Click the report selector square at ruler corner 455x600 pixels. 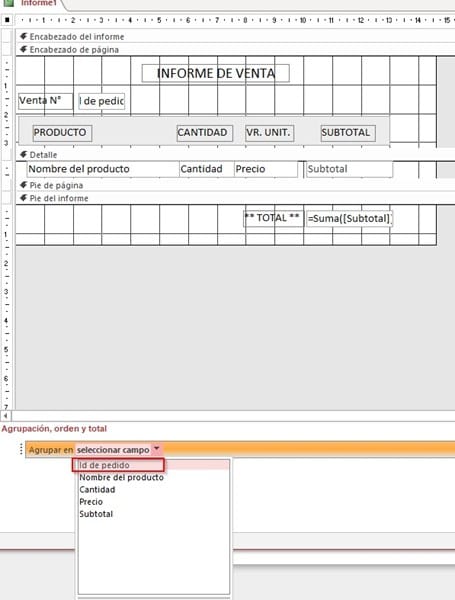click(x=7, y=20)
